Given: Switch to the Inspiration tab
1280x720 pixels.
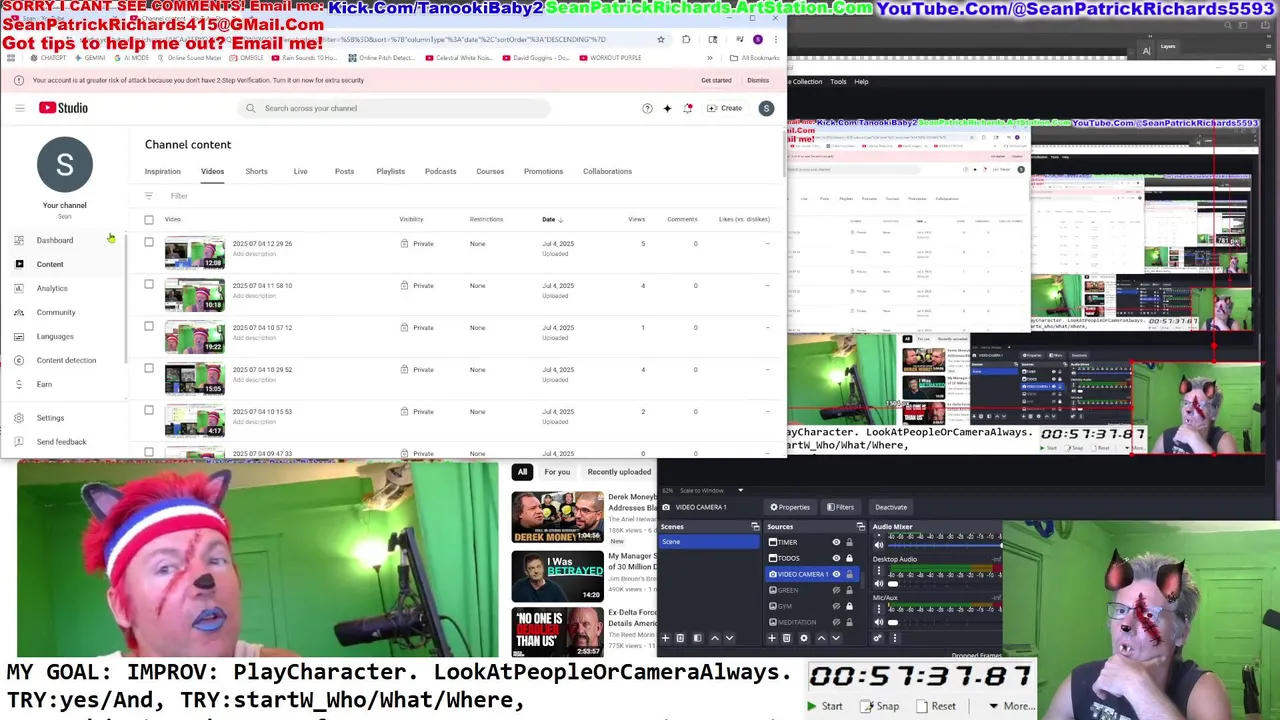Looking at the screenshot, I should [x=162, y=171].
